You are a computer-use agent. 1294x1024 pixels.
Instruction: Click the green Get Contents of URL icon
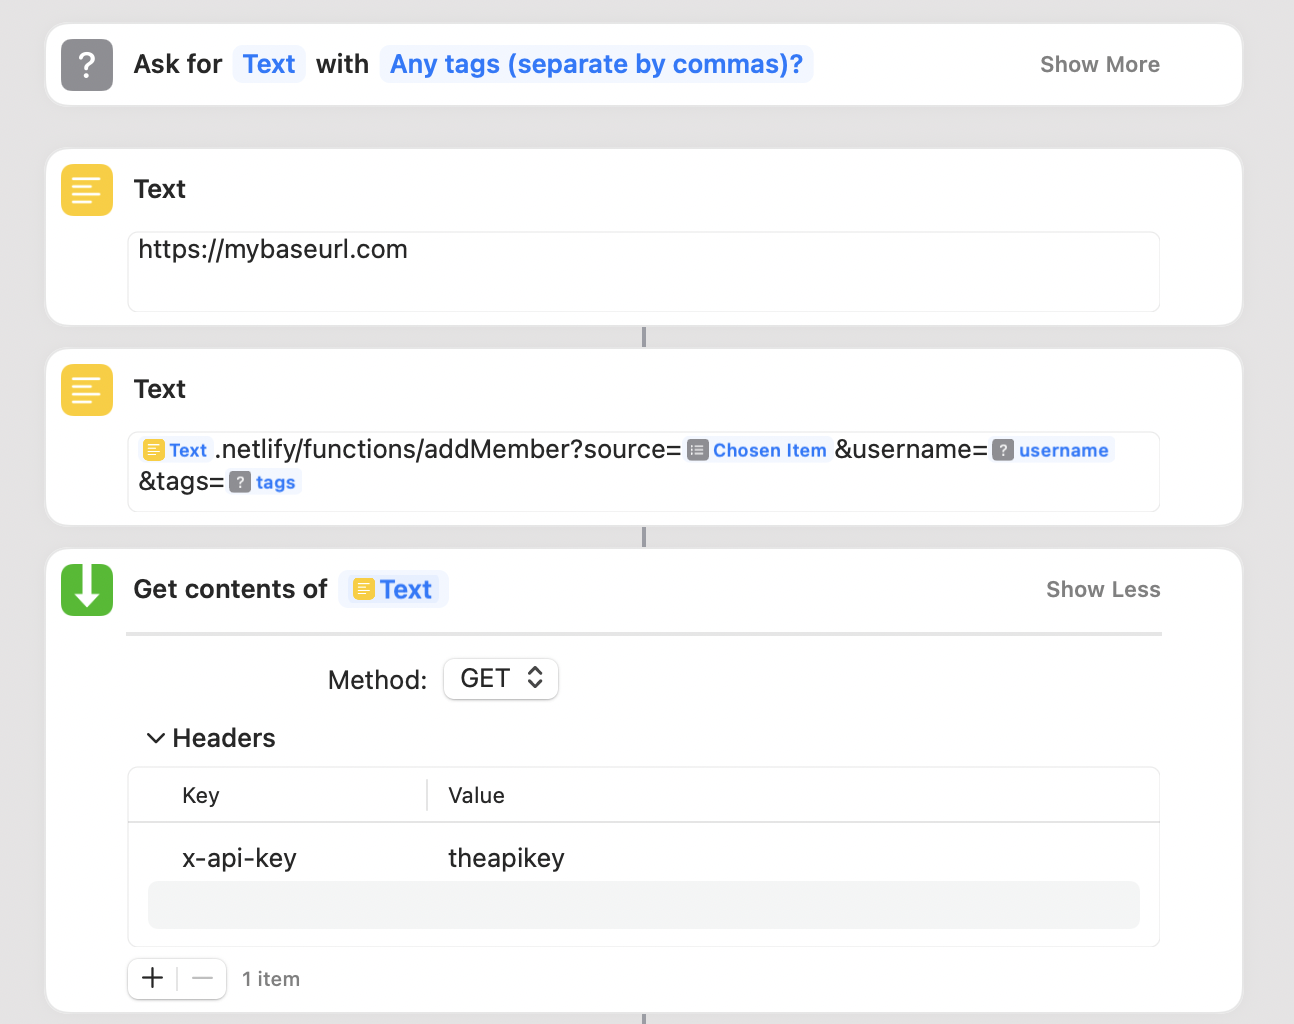click(x=86, y=589)
